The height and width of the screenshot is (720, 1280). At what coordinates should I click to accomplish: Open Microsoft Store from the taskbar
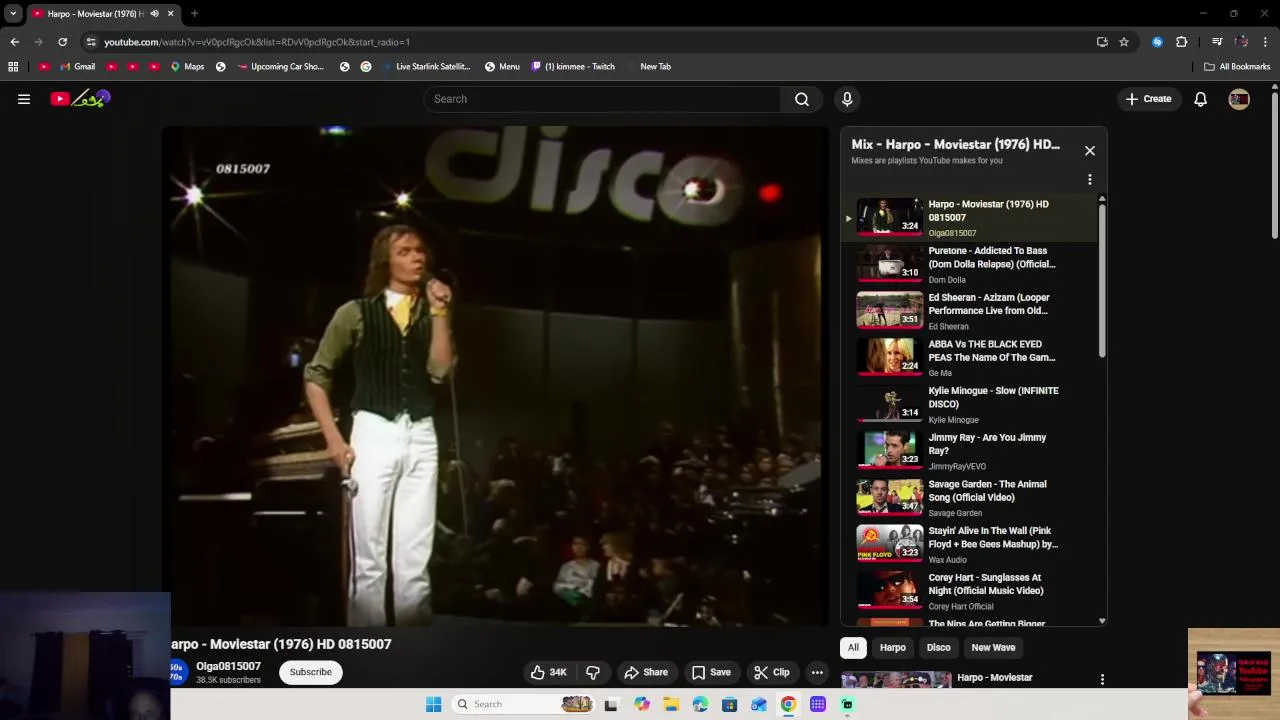pos(729,704)
